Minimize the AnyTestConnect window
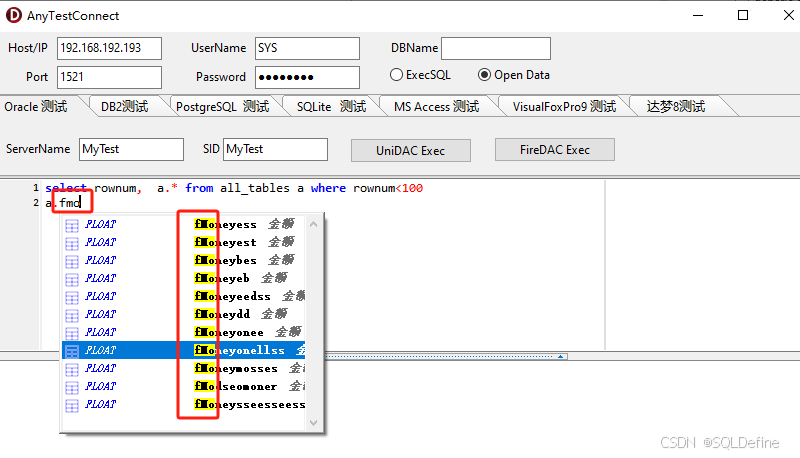800x458 pixels. pyautogui.click(x=698, y=15)
